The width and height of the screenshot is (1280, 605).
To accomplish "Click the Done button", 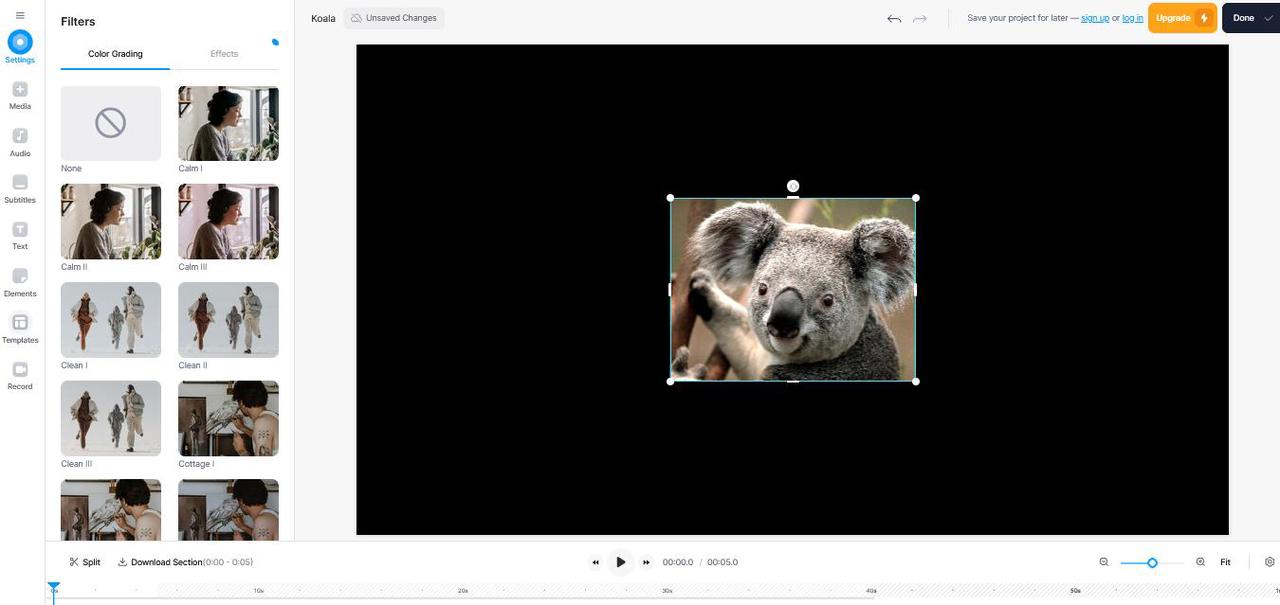I will tap(1251, 18).
